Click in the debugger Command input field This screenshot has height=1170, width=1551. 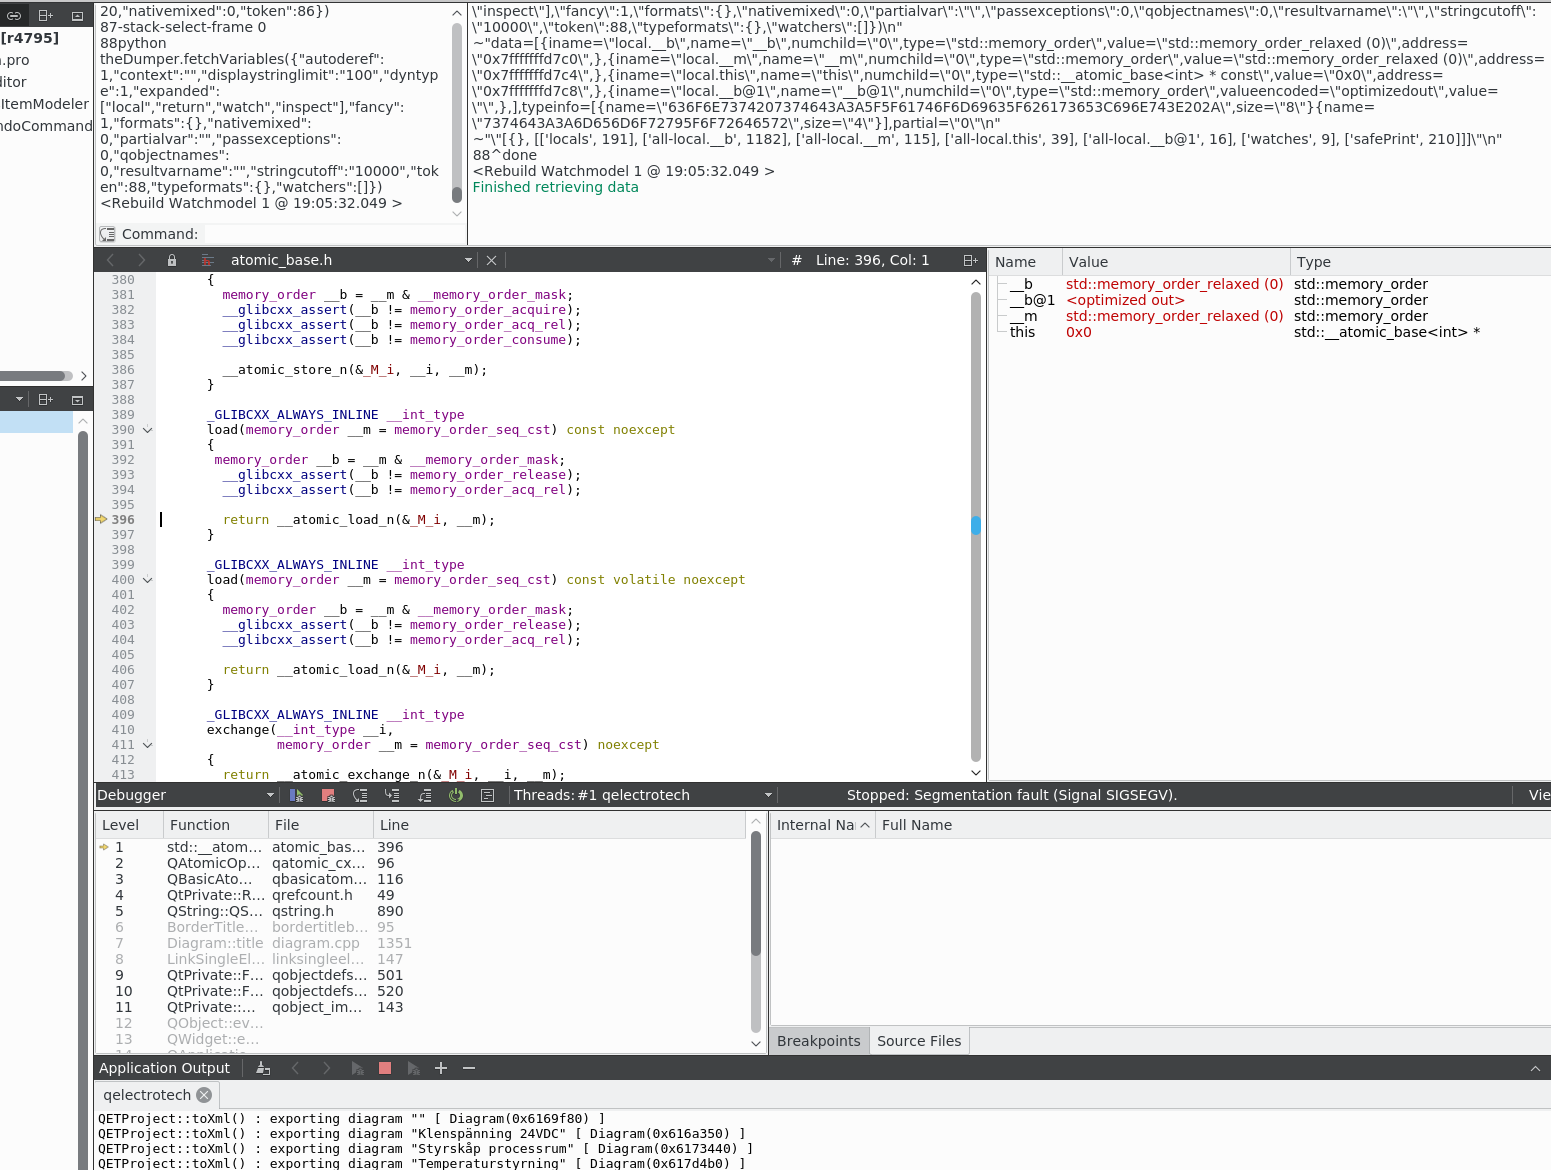coord(330,234)
